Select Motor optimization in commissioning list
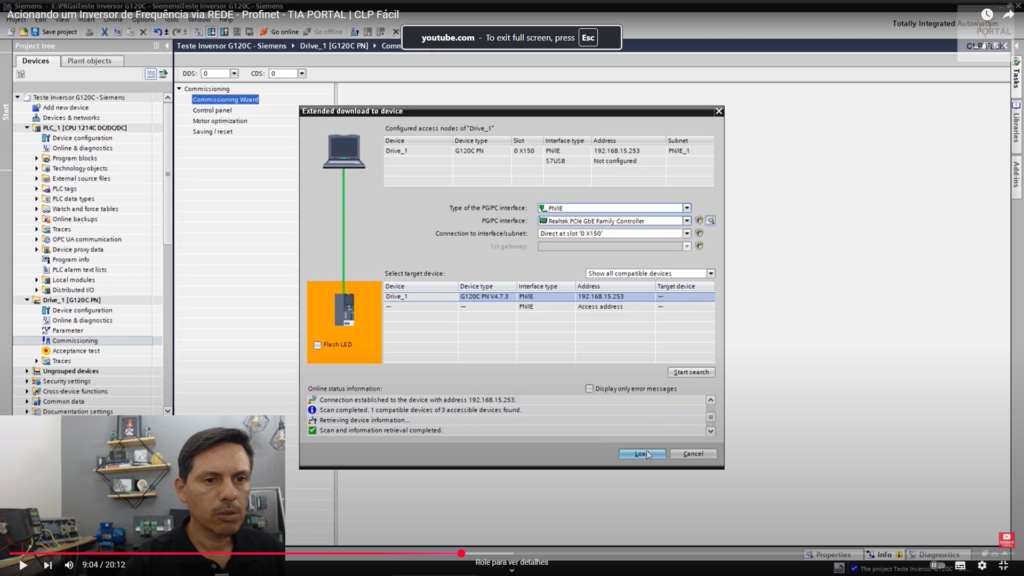1024x576 pixels. [220, 121]
